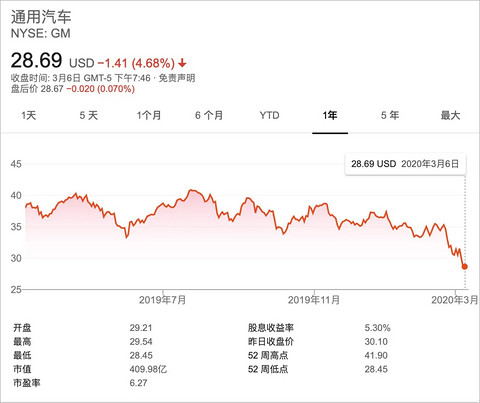
Task: Click the 通用汽车 company title
Action: pos(41,17)
